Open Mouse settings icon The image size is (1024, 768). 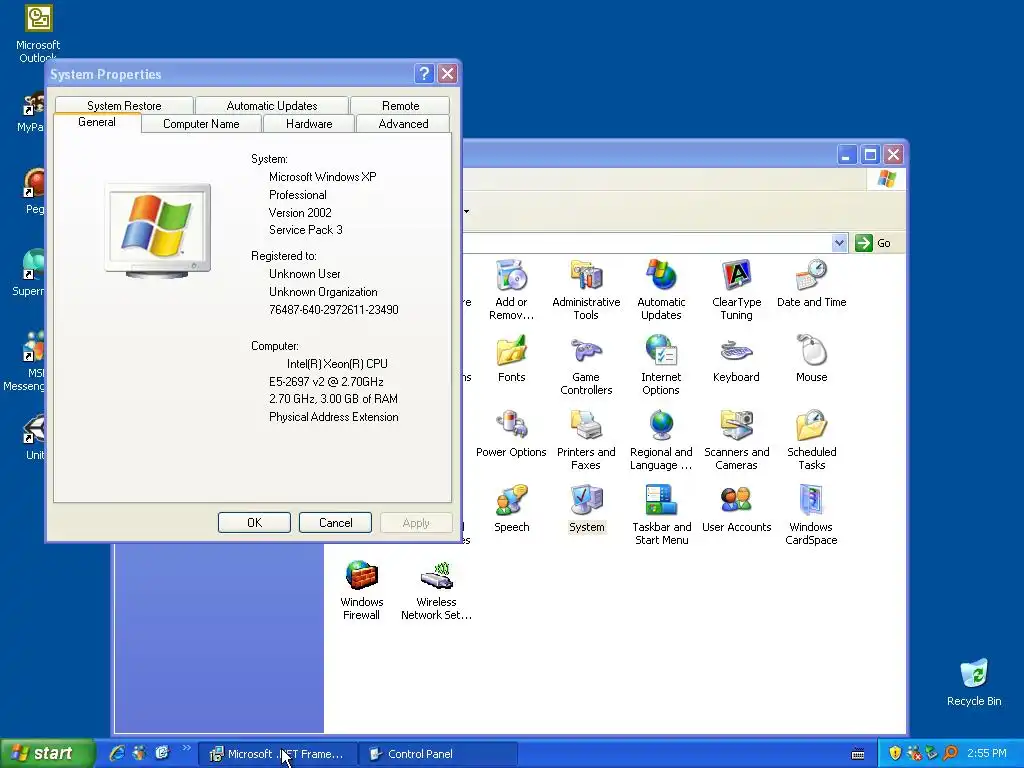[x=811, y=359]
